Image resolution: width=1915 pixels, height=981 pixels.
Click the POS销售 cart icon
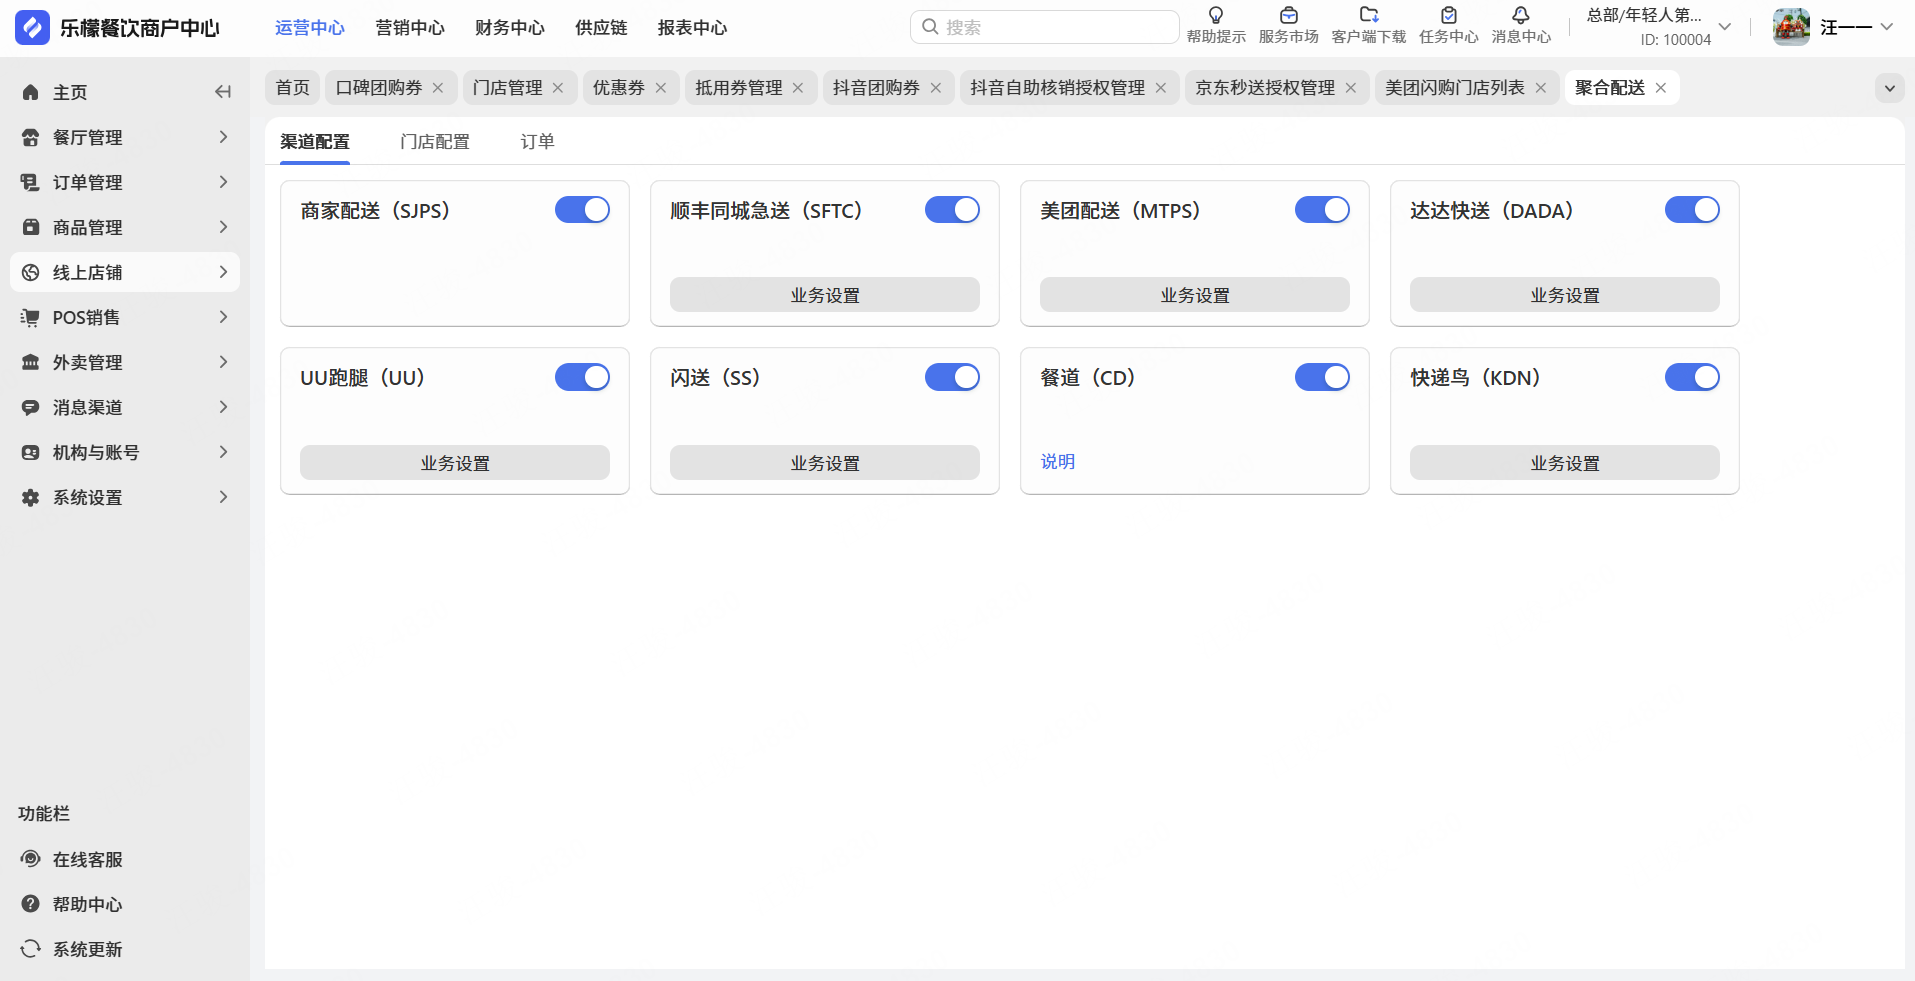click(31, 317)
